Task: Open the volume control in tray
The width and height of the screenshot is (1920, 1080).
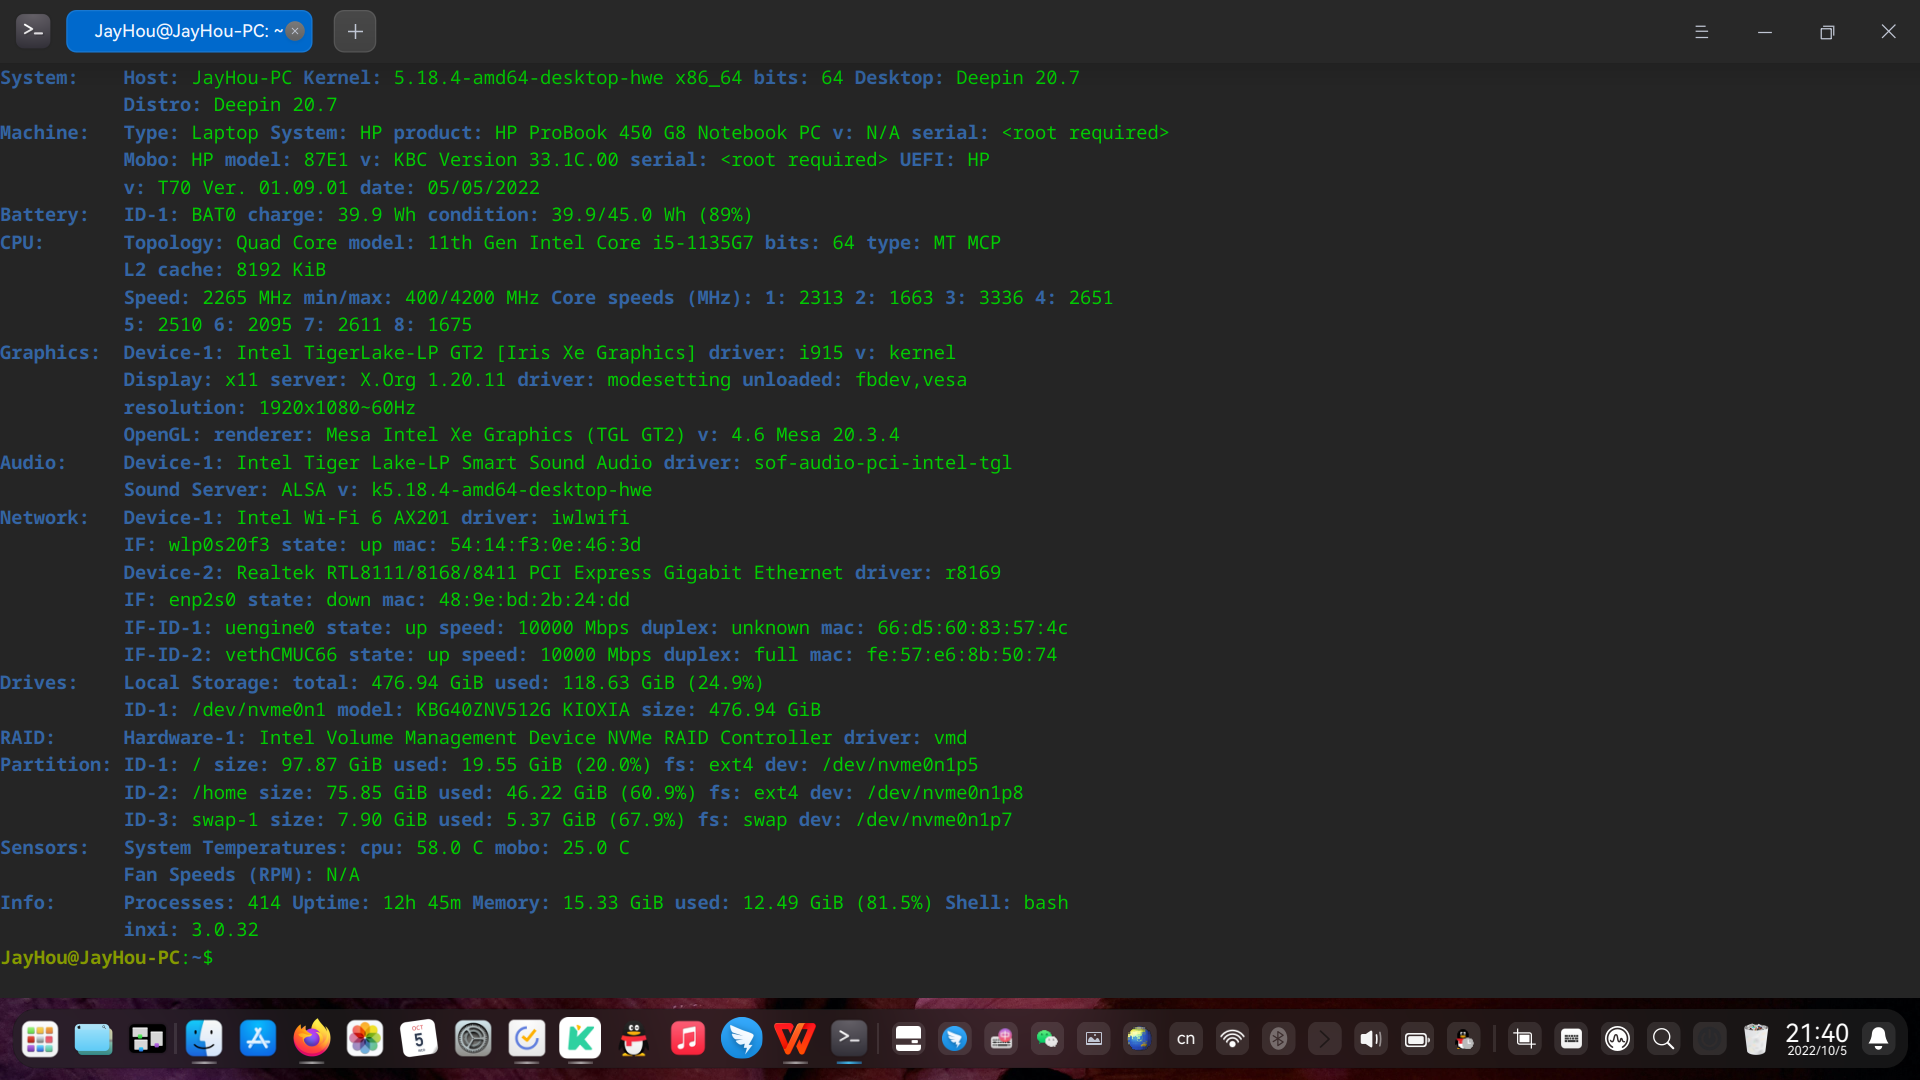Action: click(1370, 1039)
